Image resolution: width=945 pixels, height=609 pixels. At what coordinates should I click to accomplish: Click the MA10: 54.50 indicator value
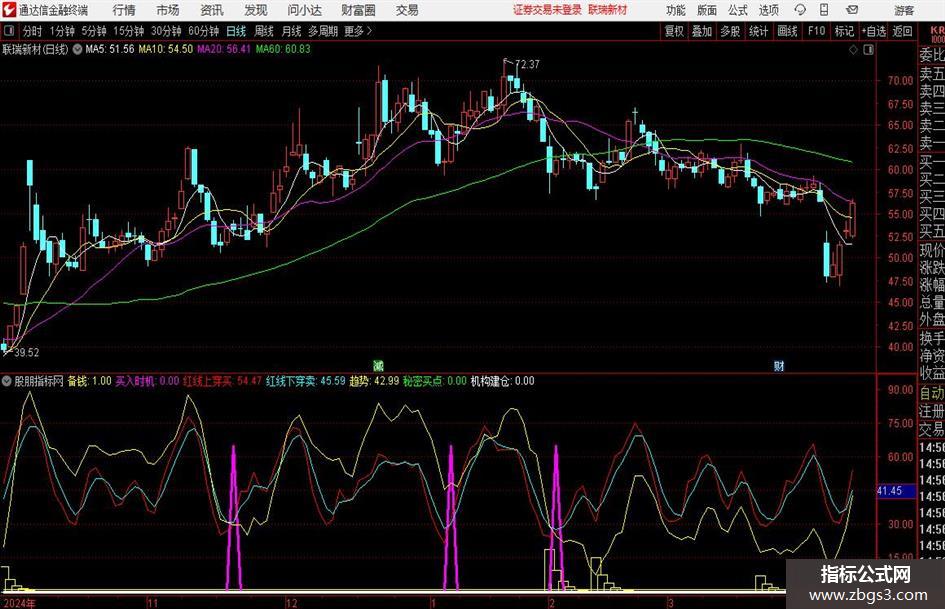point(166,49)
